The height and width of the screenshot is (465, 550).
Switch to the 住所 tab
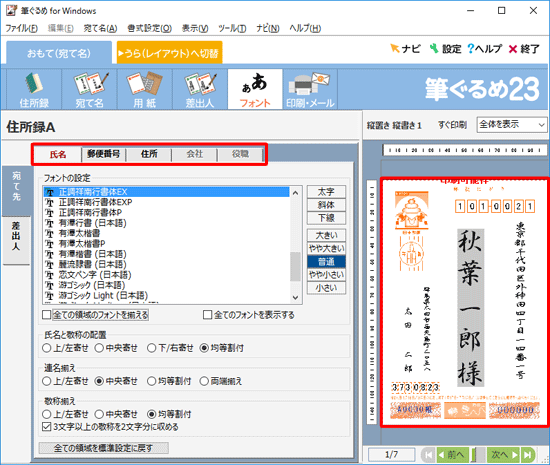point(149,154)
